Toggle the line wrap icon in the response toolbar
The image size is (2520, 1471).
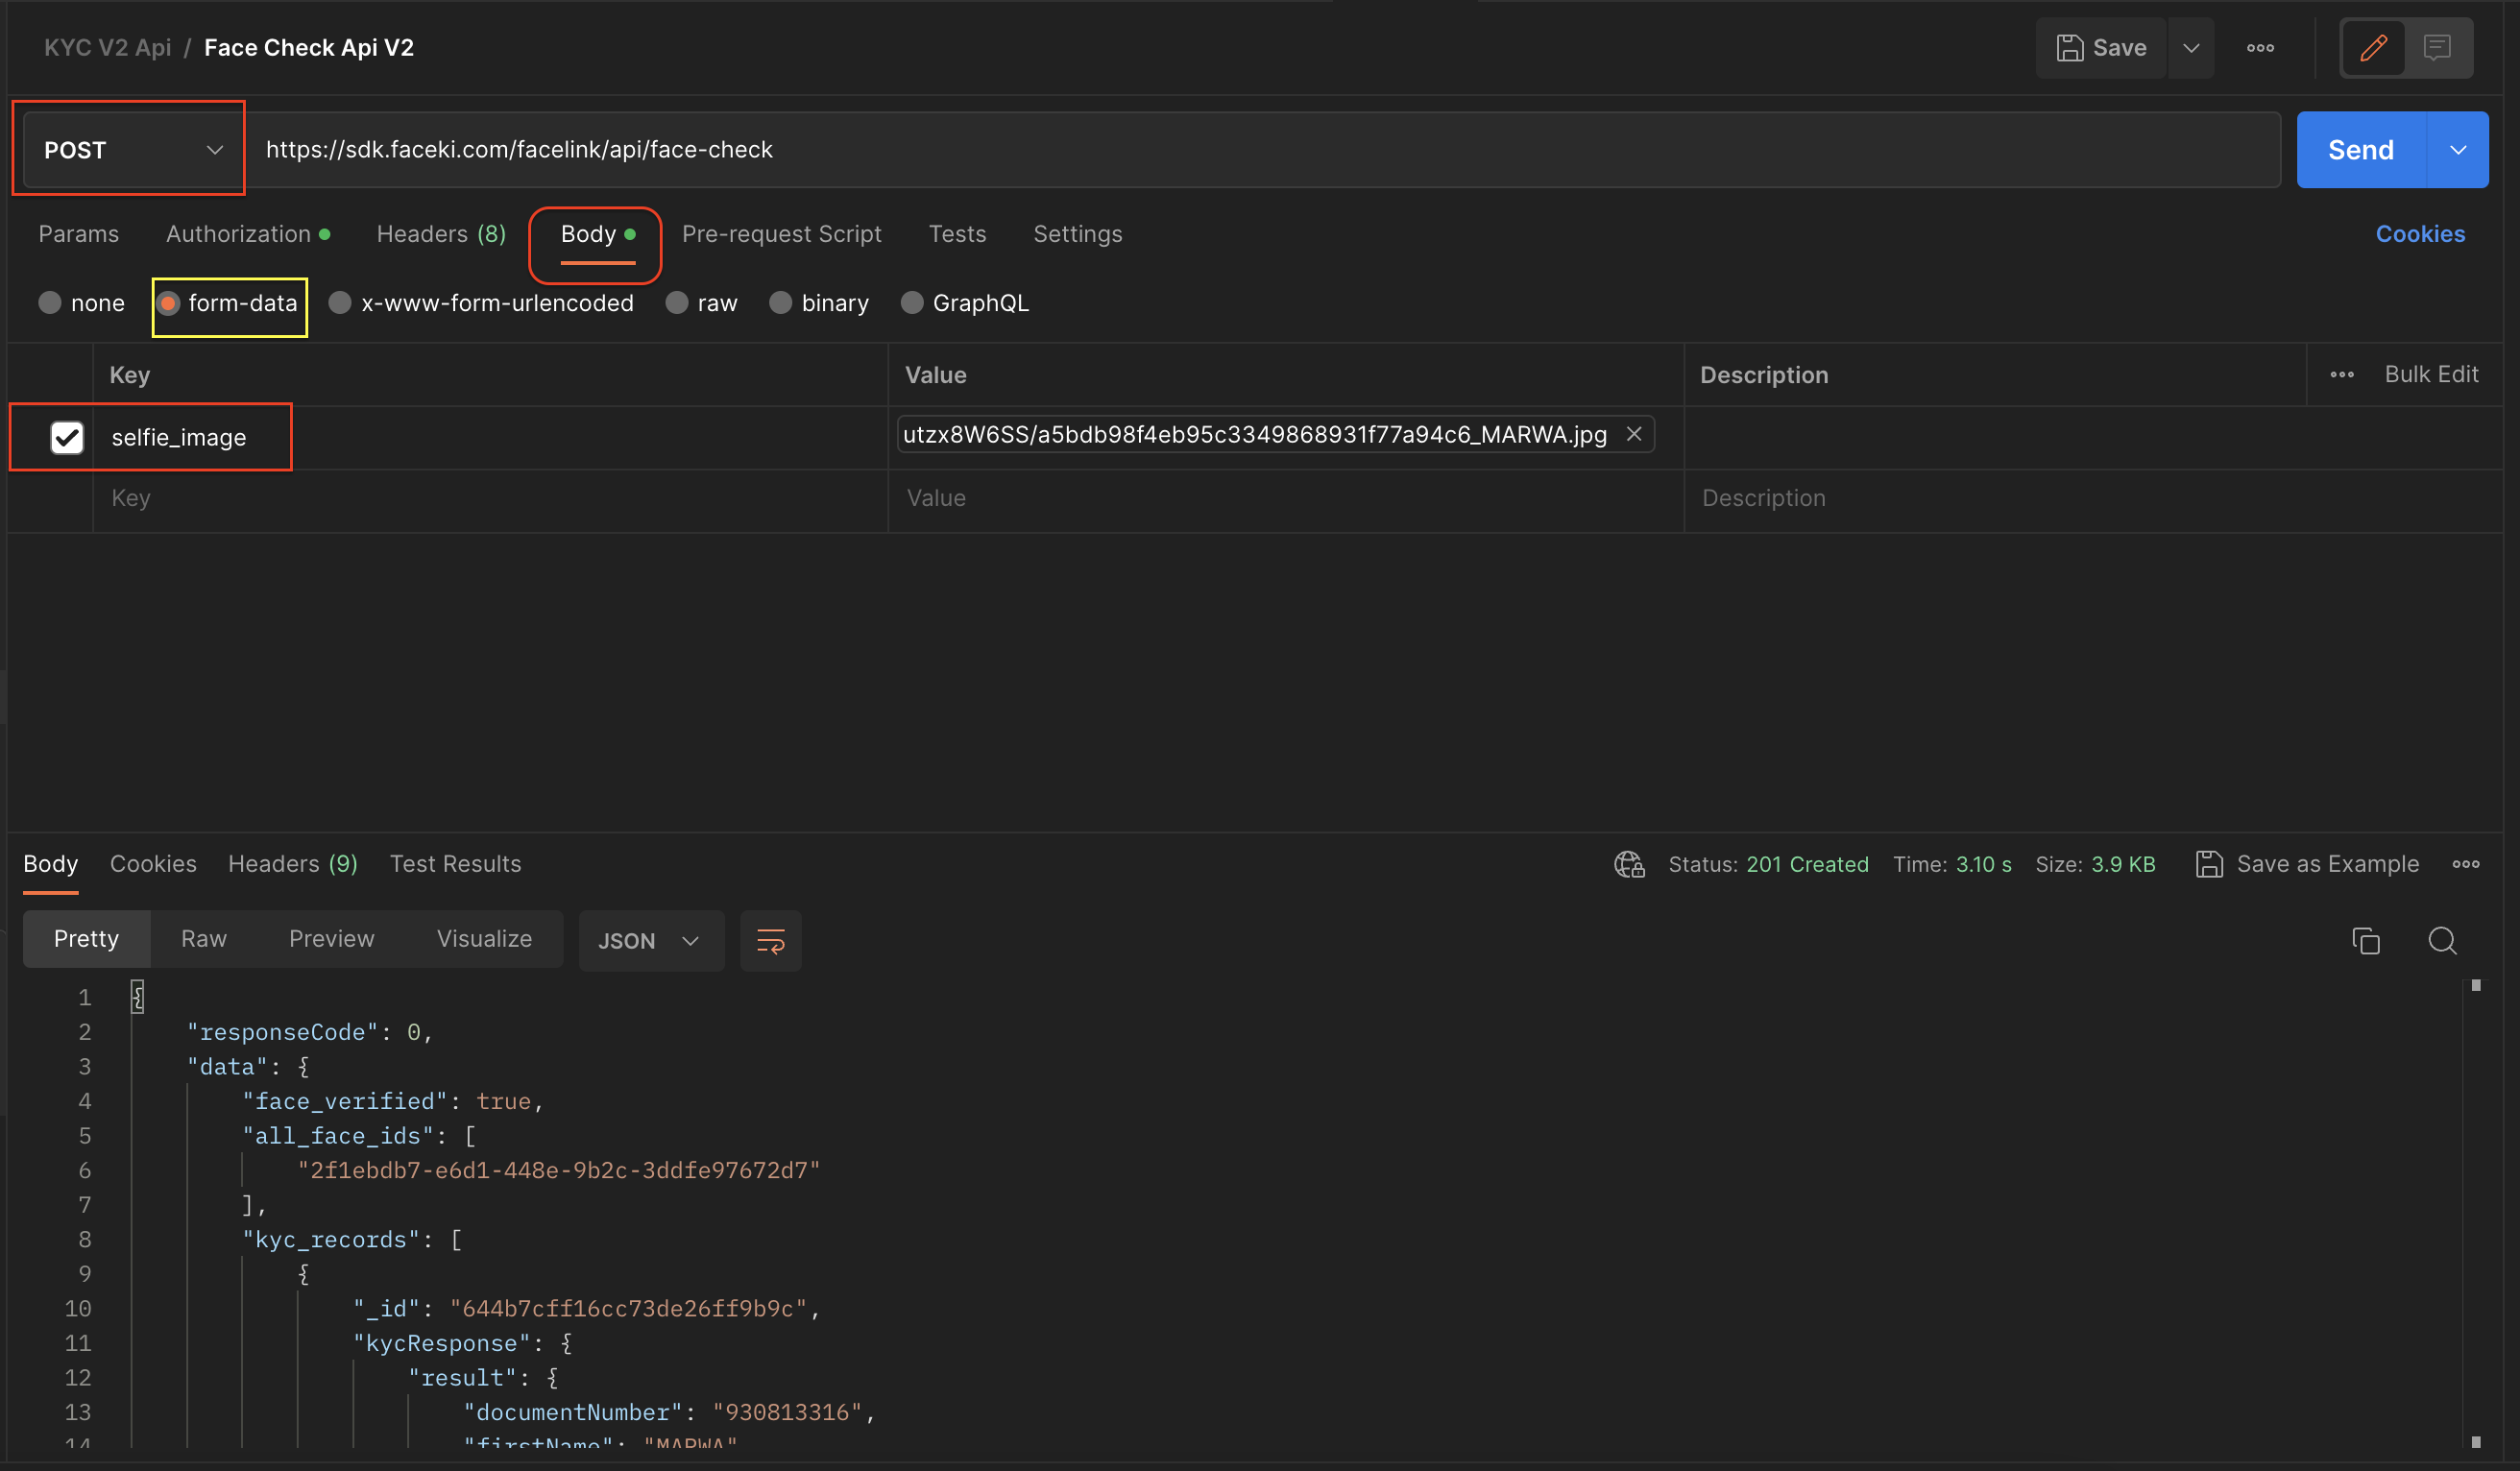770,941
